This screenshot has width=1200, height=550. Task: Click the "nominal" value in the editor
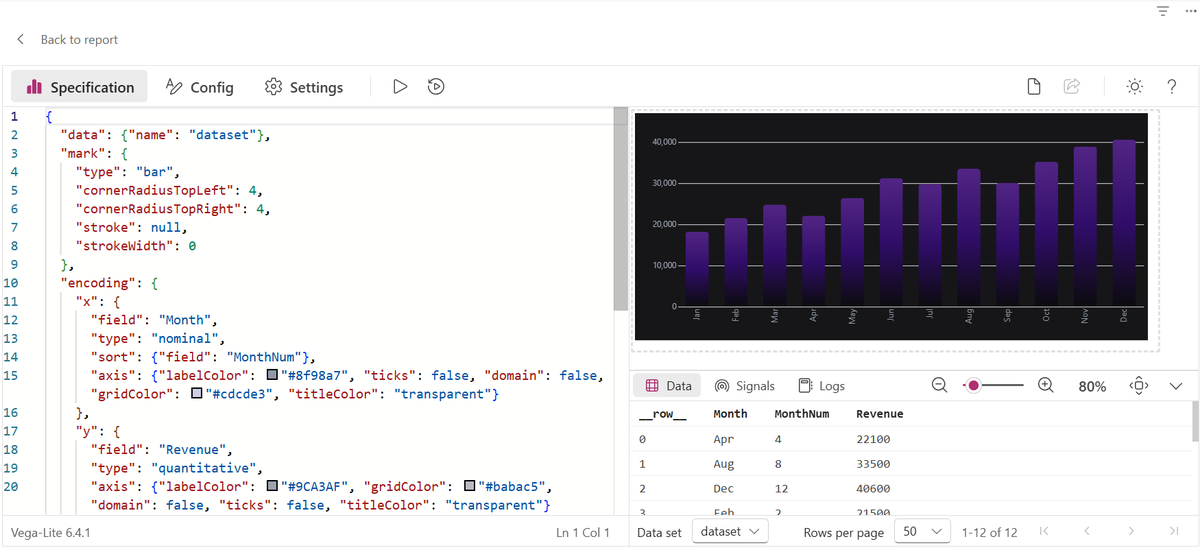(184, 339)
